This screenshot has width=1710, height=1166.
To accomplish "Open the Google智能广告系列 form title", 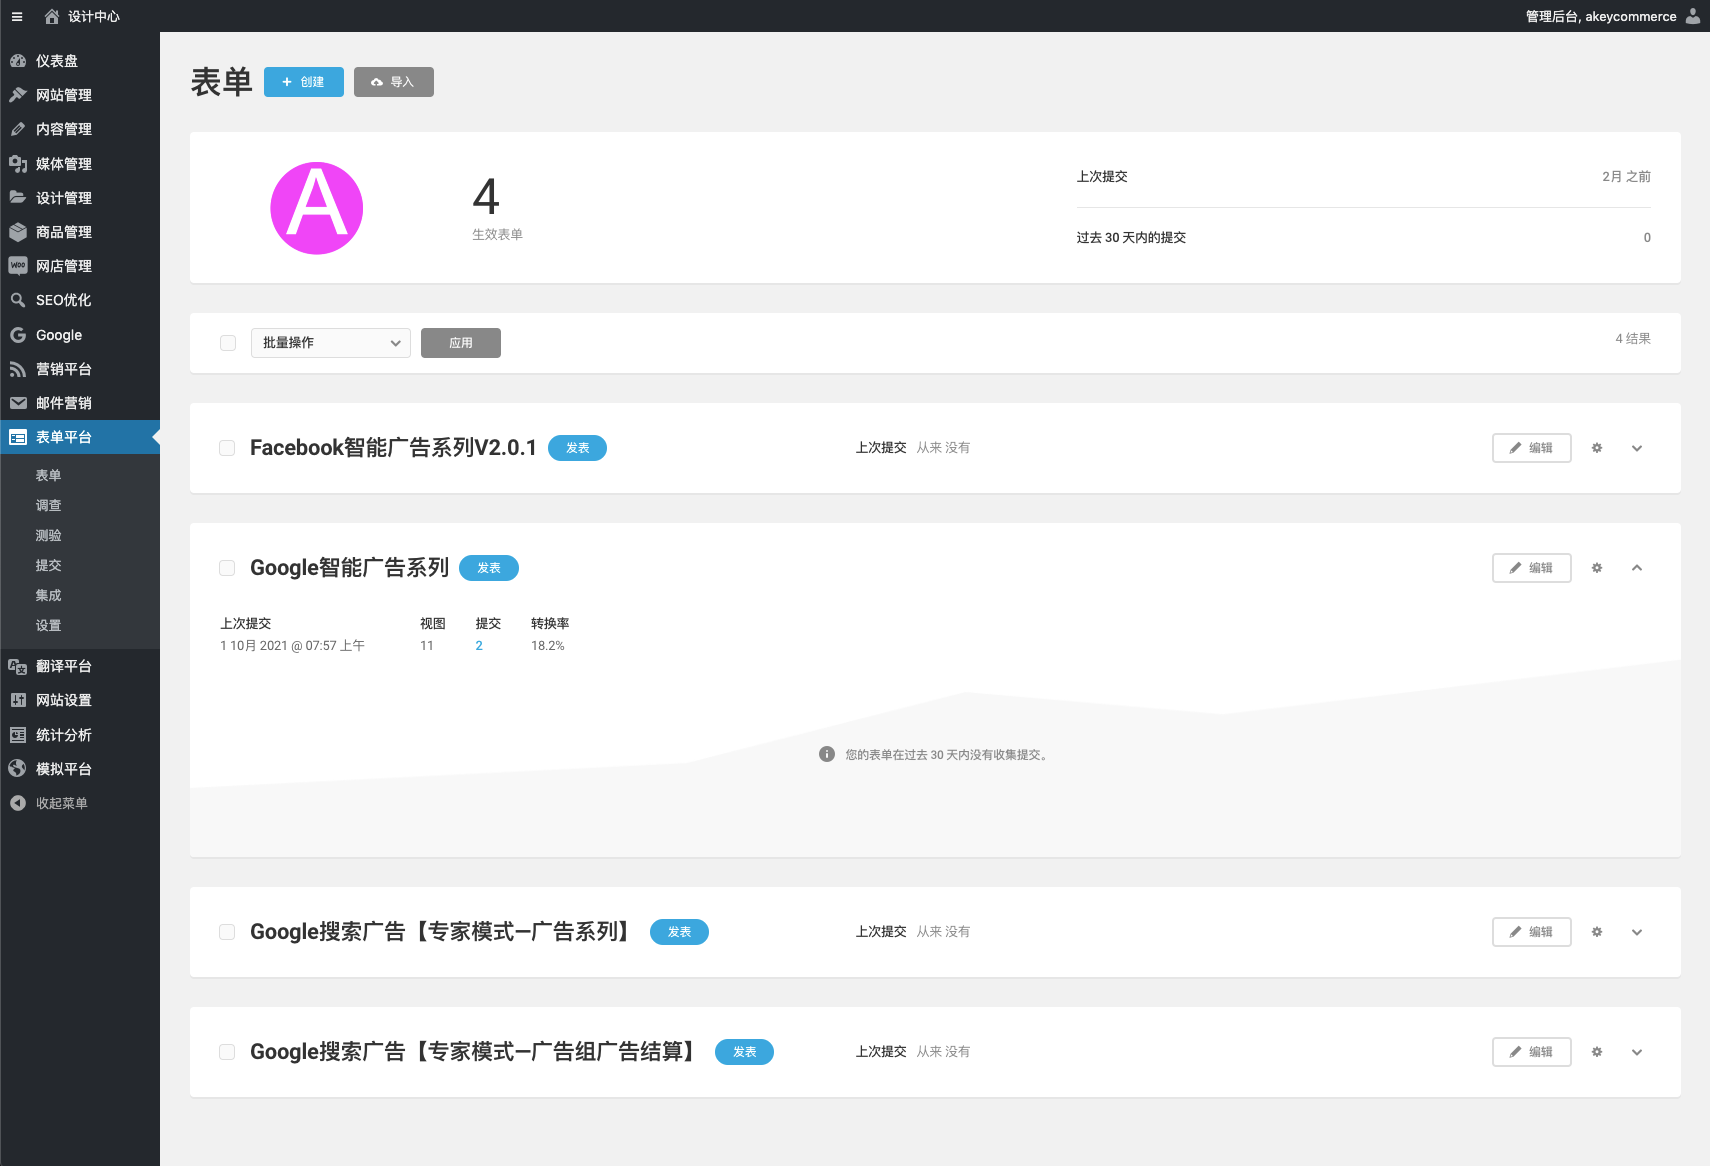I will tap(349, 568).
